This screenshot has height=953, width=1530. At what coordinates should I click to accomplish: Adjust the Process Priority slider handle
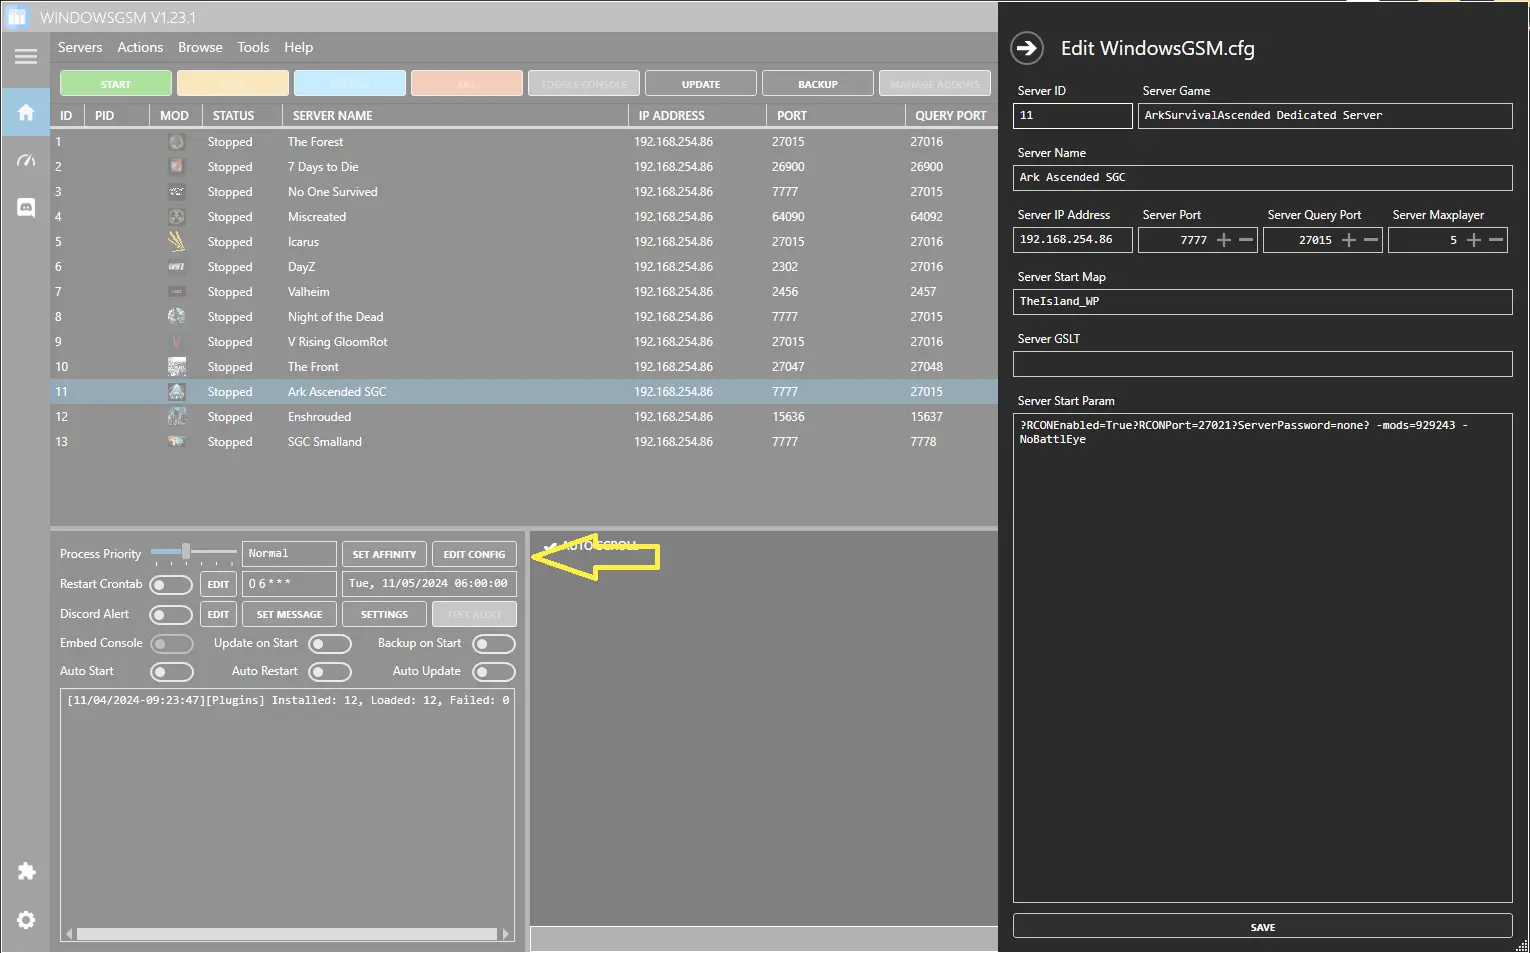tap(185, 552)
